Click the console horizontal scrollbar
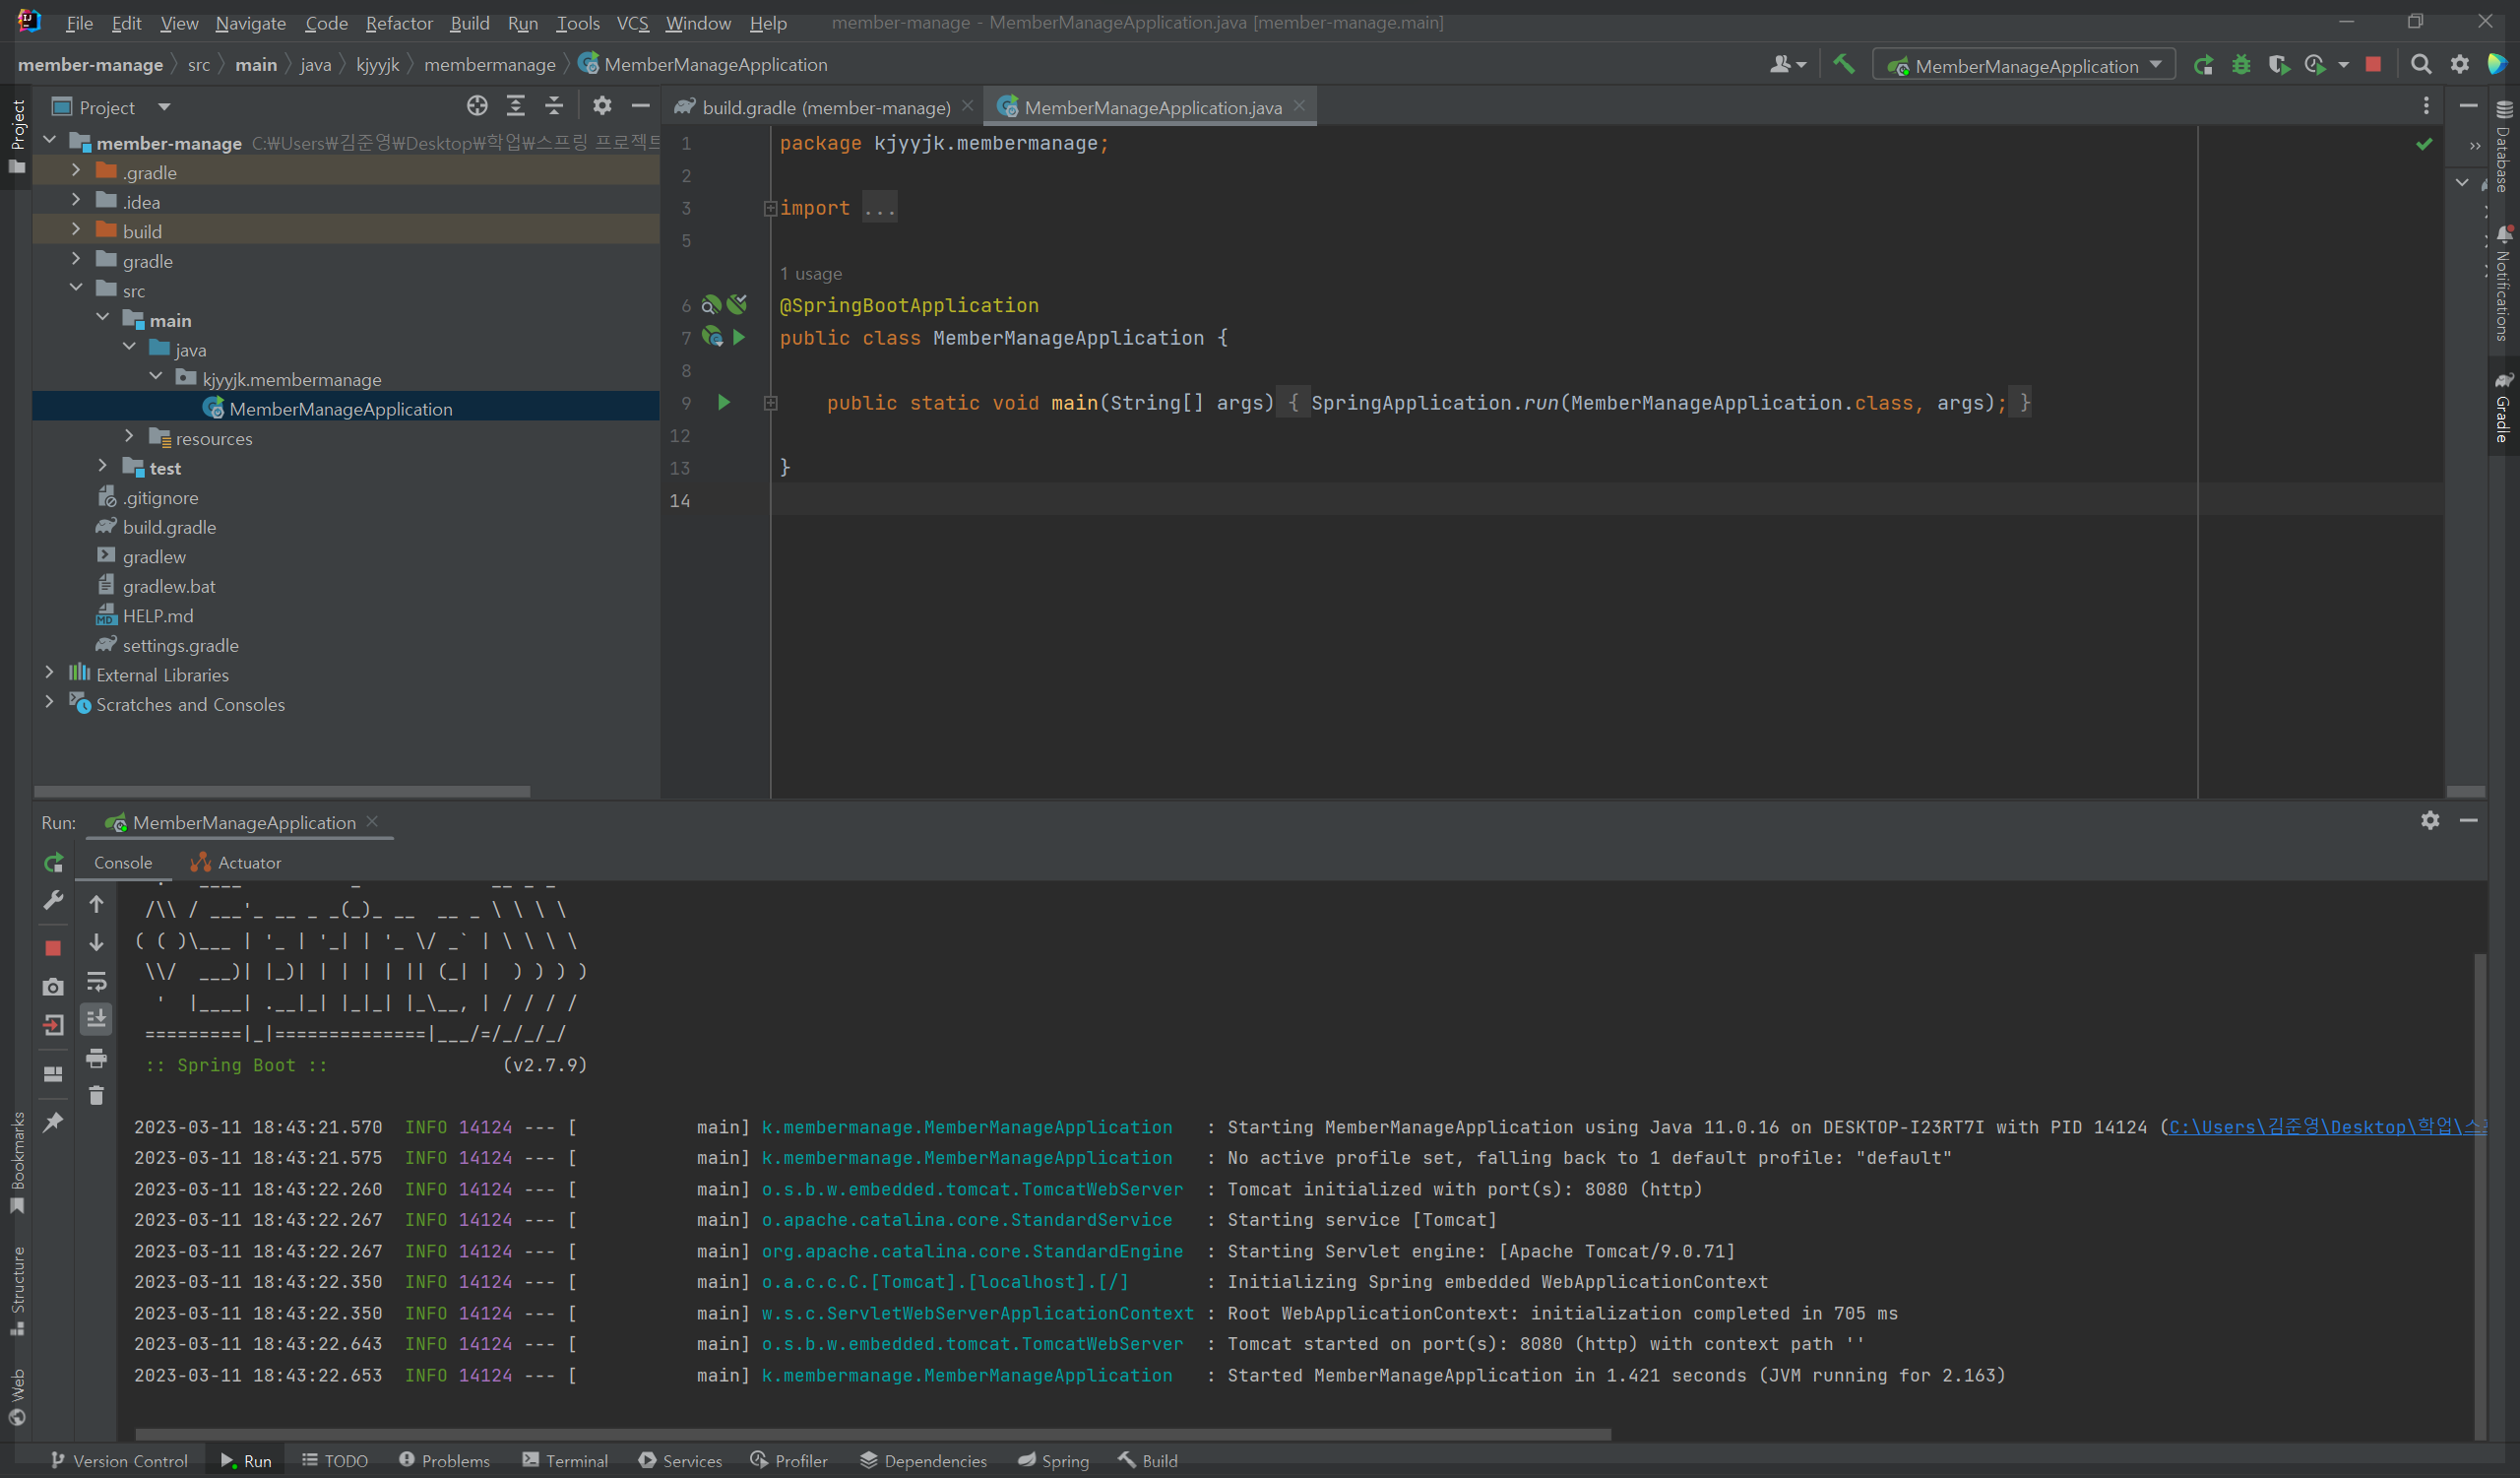This screenshot has height=1478, width=2520. [x=872, y=1434]
